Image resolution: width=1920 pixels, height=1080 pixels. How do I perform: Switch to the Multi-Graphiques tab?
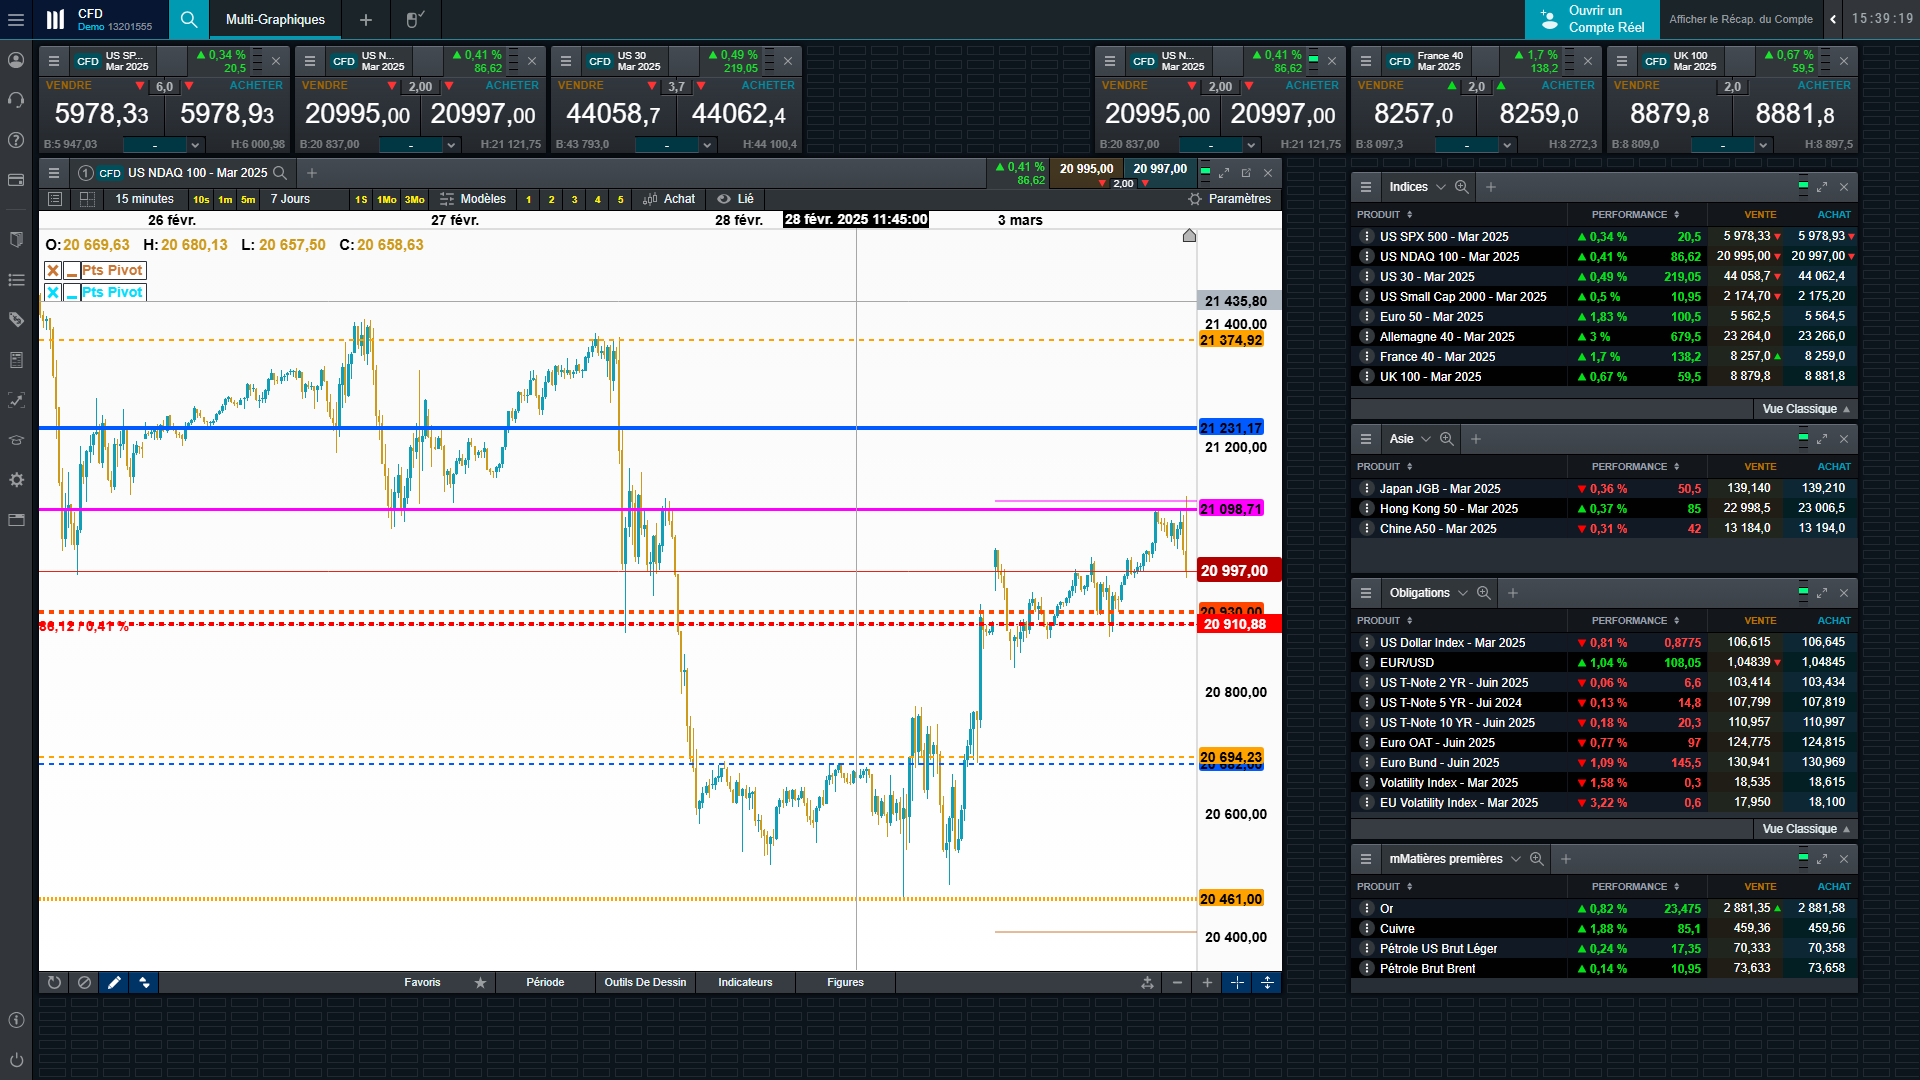275,19
